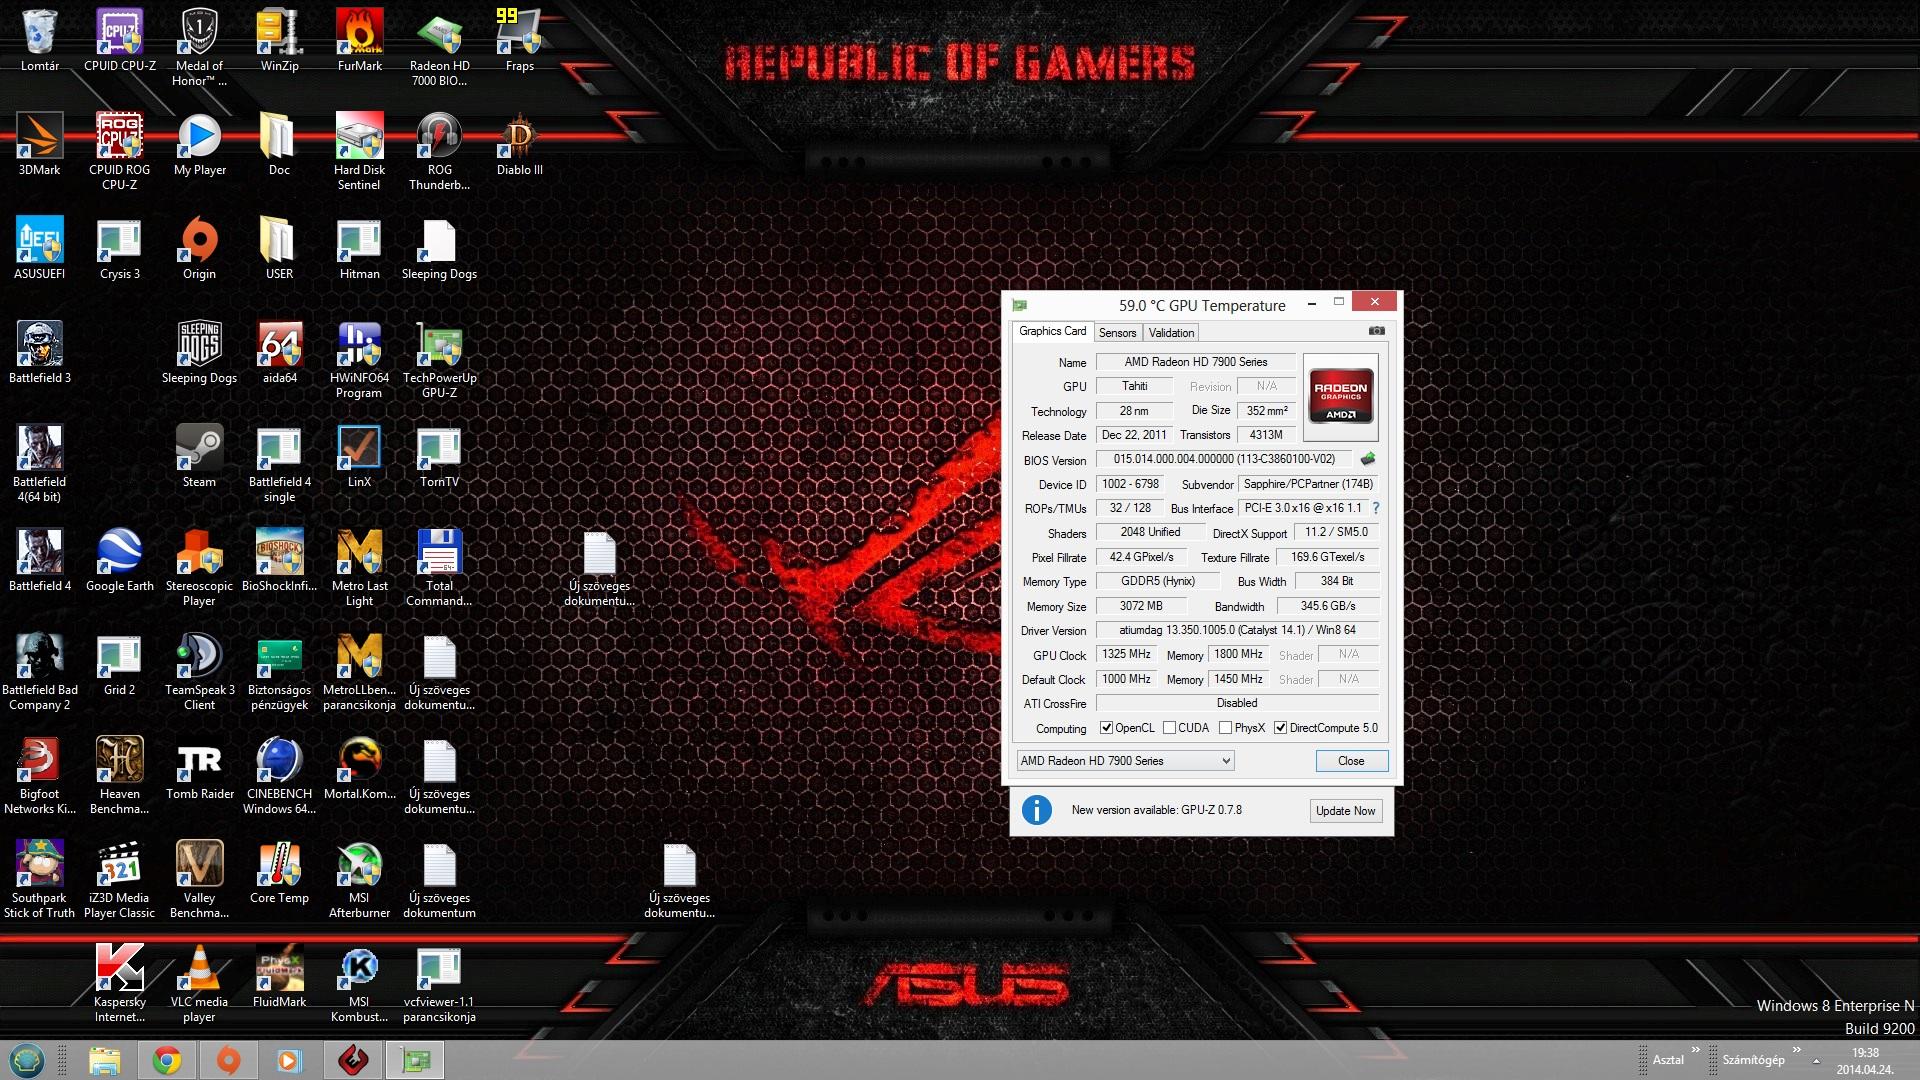1920x1080 pixels.
Task: Click the Chrome icon in the taskbar
Action: point(167,1060)
